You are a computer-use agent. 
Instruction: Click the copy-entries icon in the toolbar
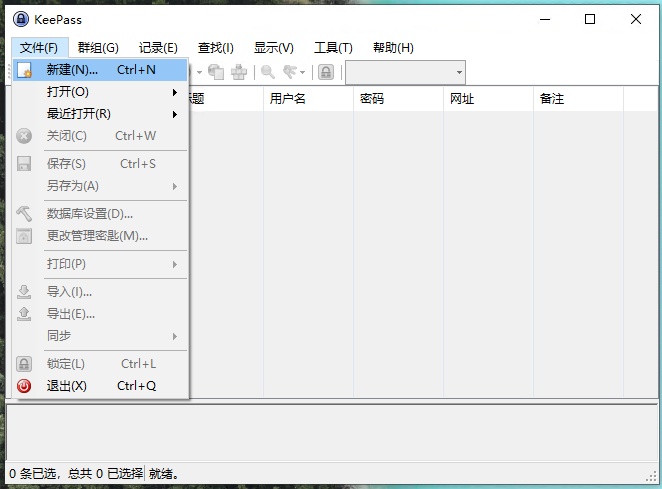(216, 72)
